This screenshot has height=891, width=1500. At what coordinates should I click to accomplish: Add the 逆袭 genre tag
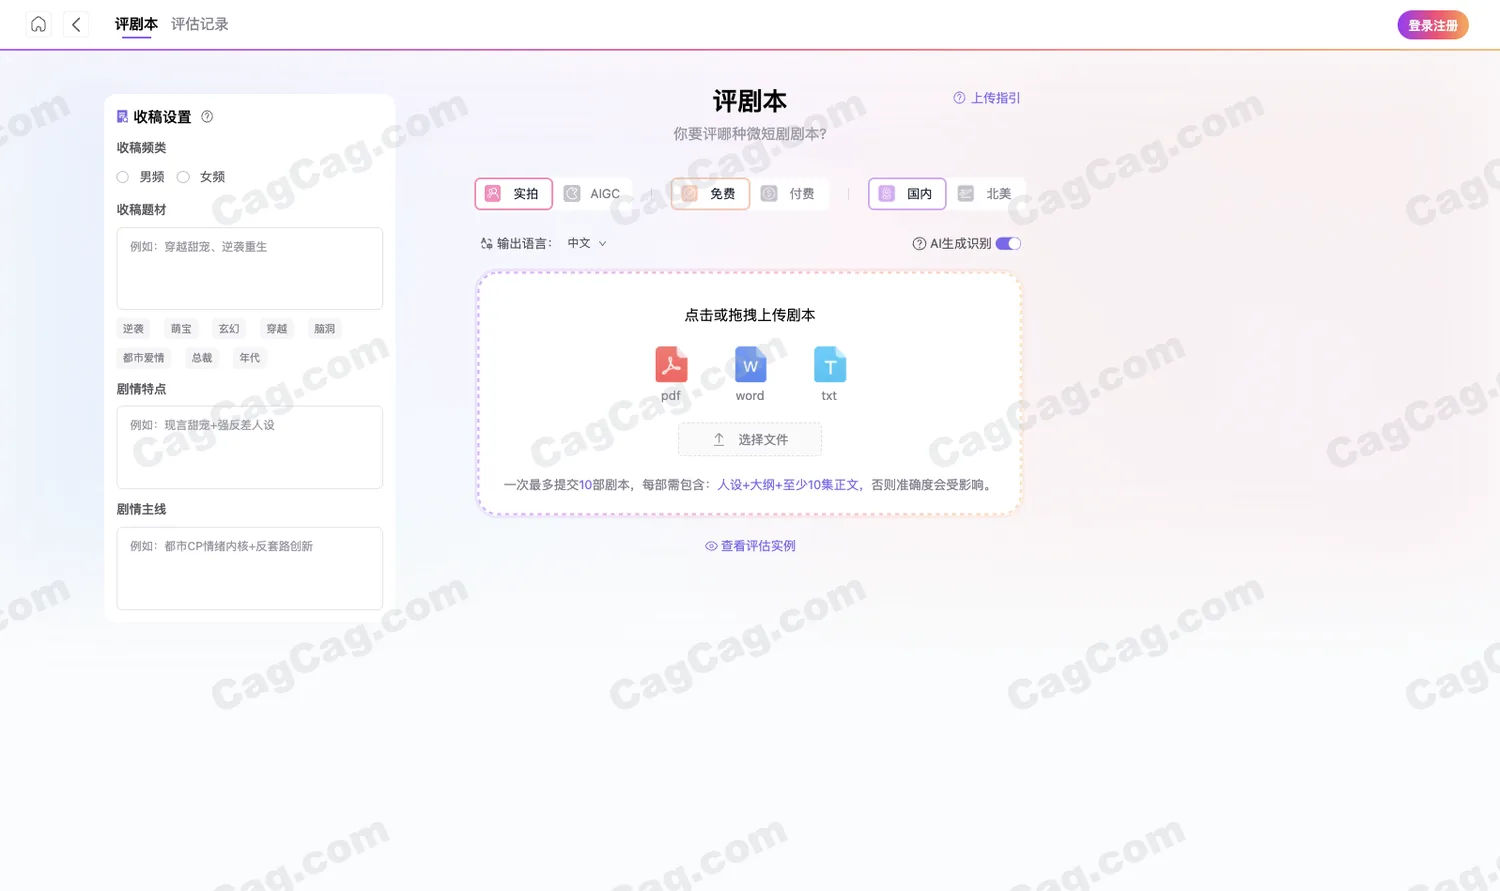point(133,329)
